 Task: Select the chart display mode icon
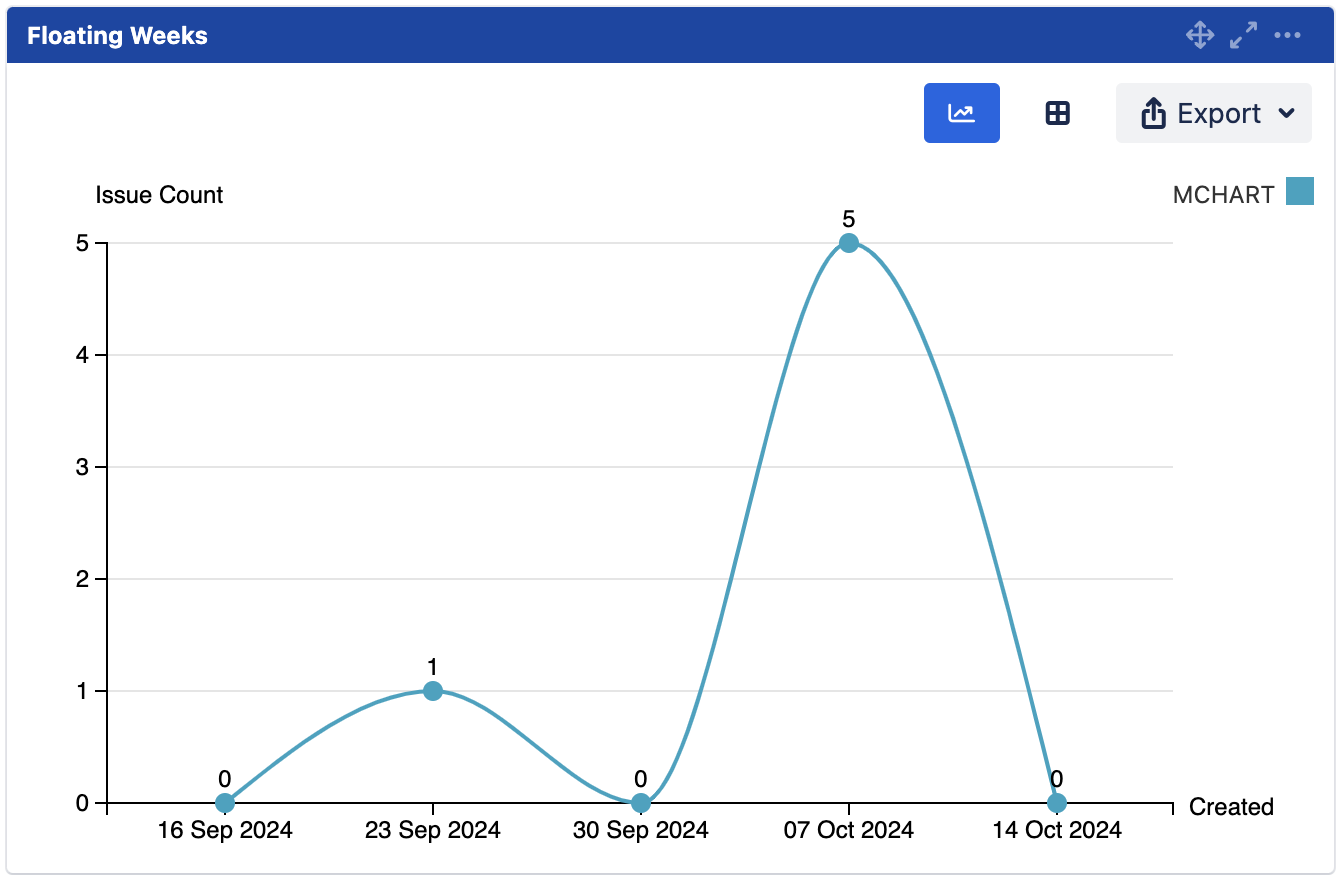click(961, 113)
